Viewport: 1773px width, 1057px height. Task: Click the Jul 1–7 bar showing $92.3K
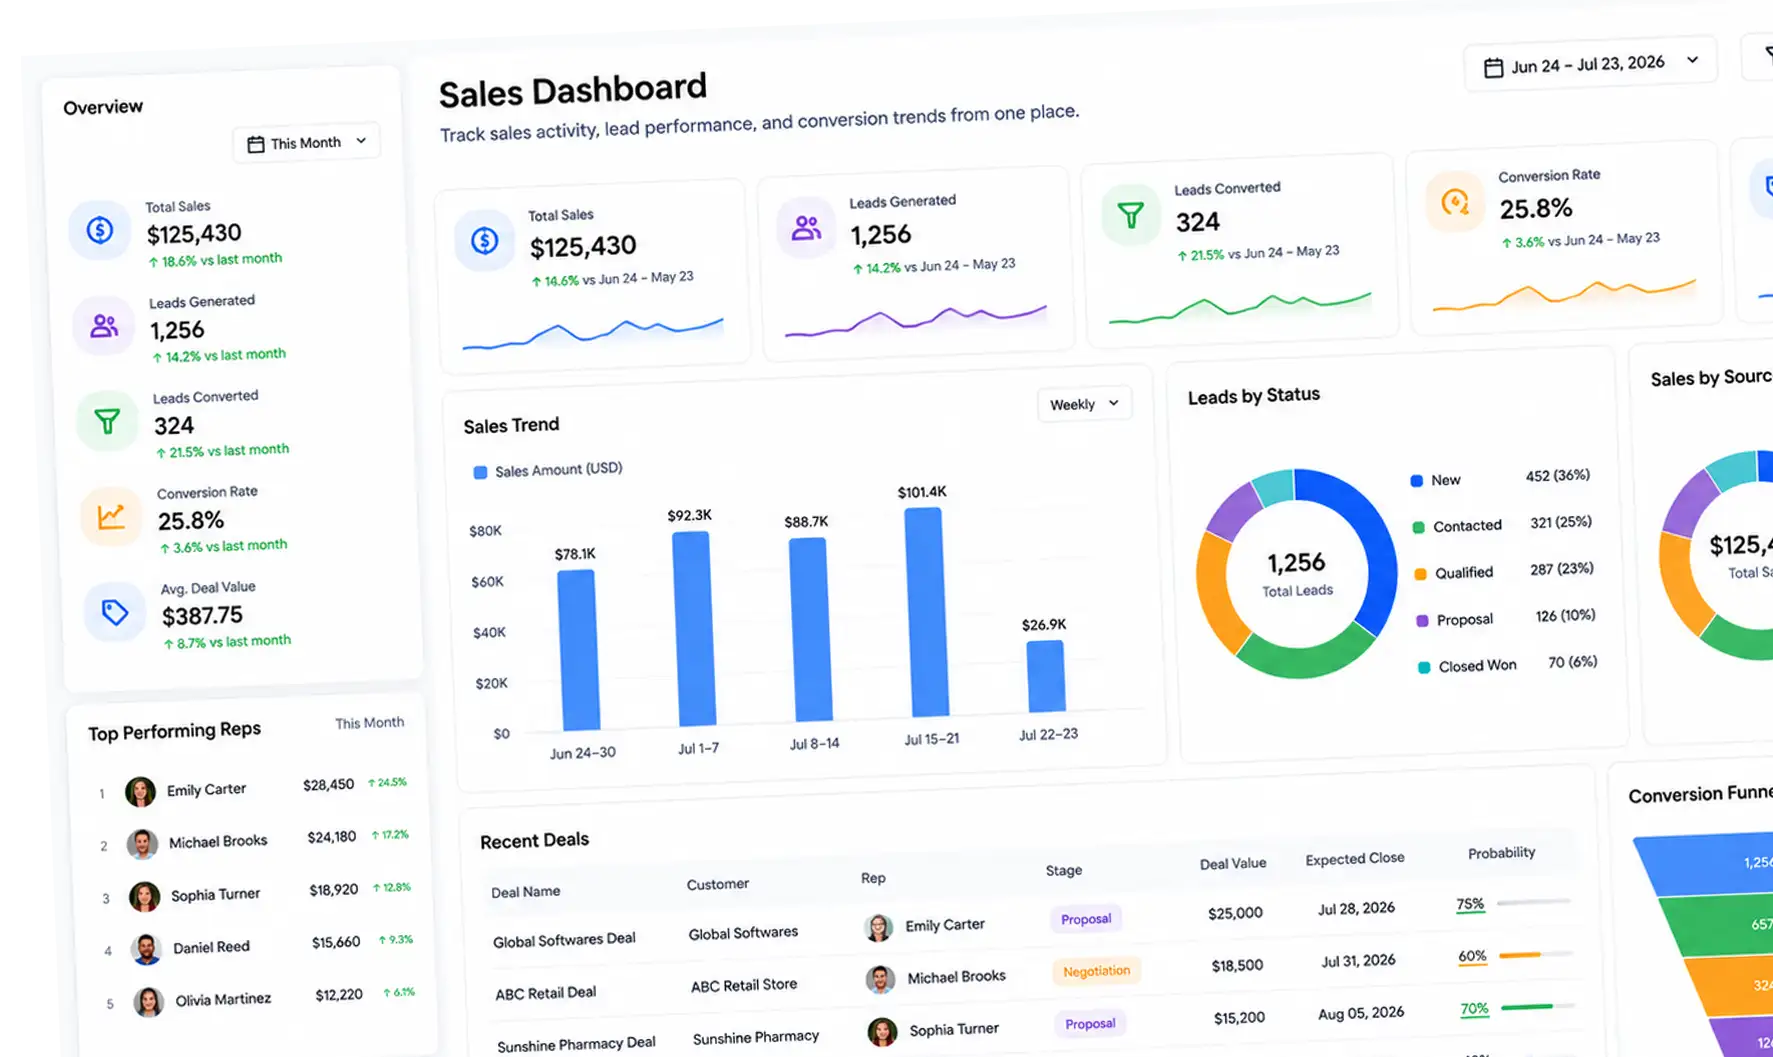[x=694, y=629]
